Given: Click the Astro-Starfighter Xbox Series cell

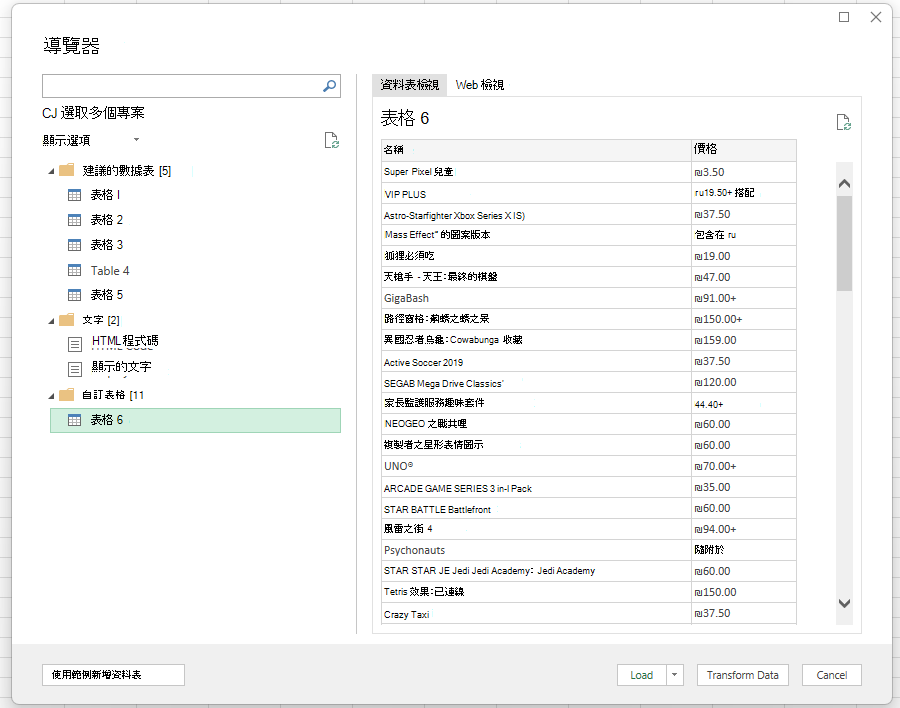Looking at the screenshot, I should click(536, 215).
